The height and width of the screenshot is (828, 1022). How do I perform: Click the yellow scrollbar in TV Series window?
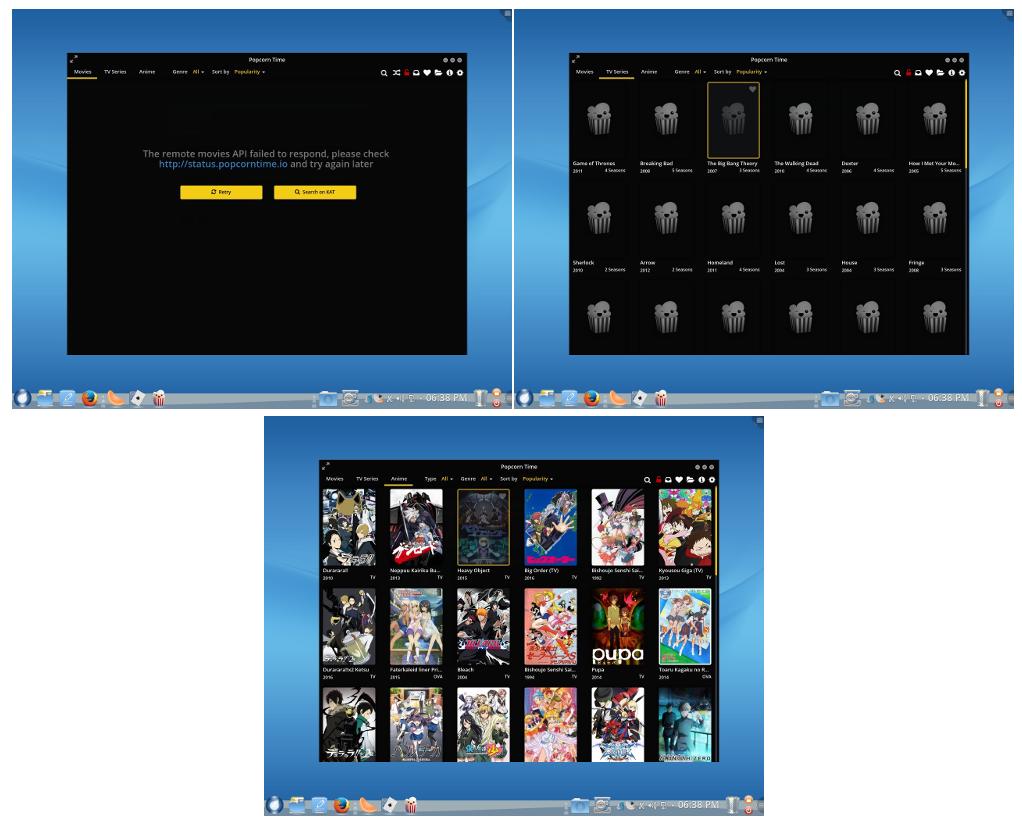(x=966, y=124)
